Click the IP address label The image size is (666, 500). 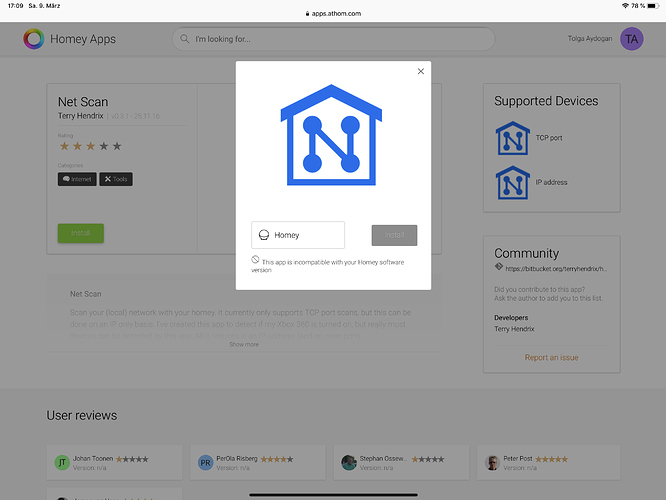[551, 182]
